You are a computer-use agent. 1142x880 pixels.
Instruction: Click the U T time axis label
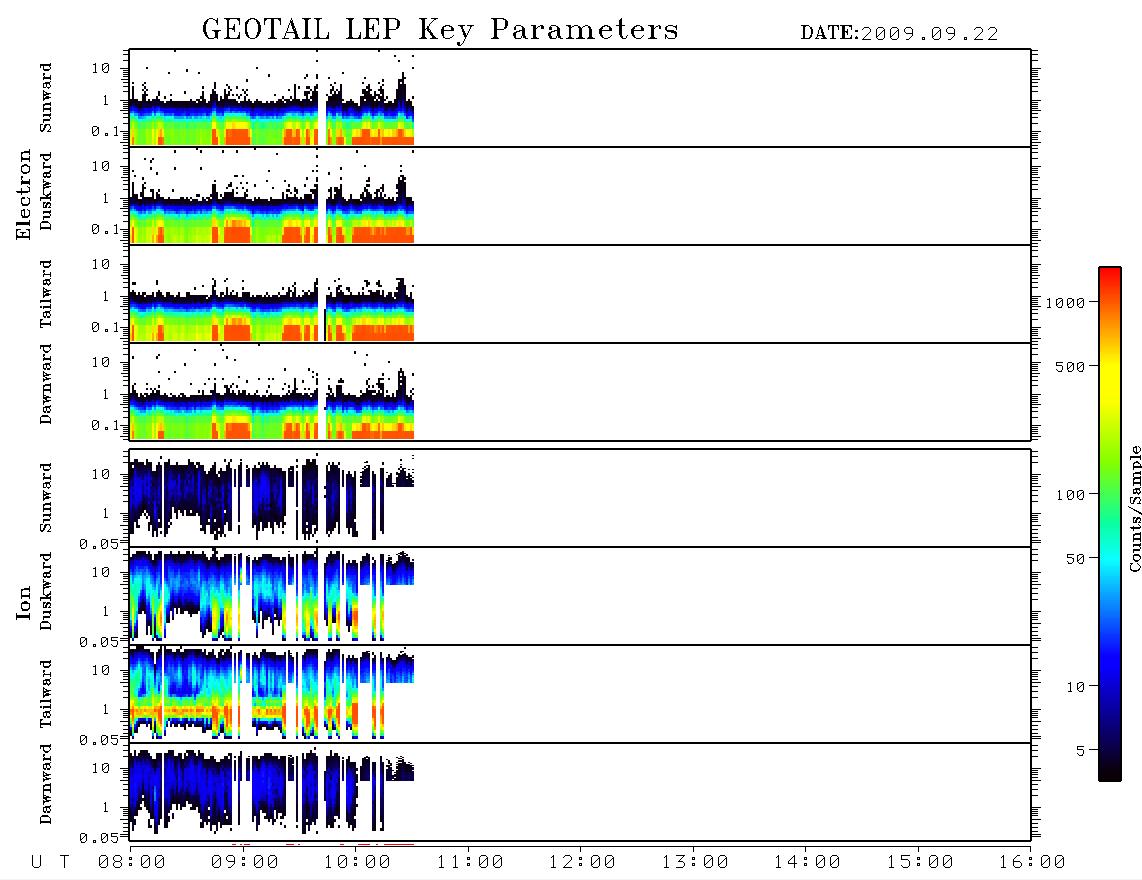[50, 863]
